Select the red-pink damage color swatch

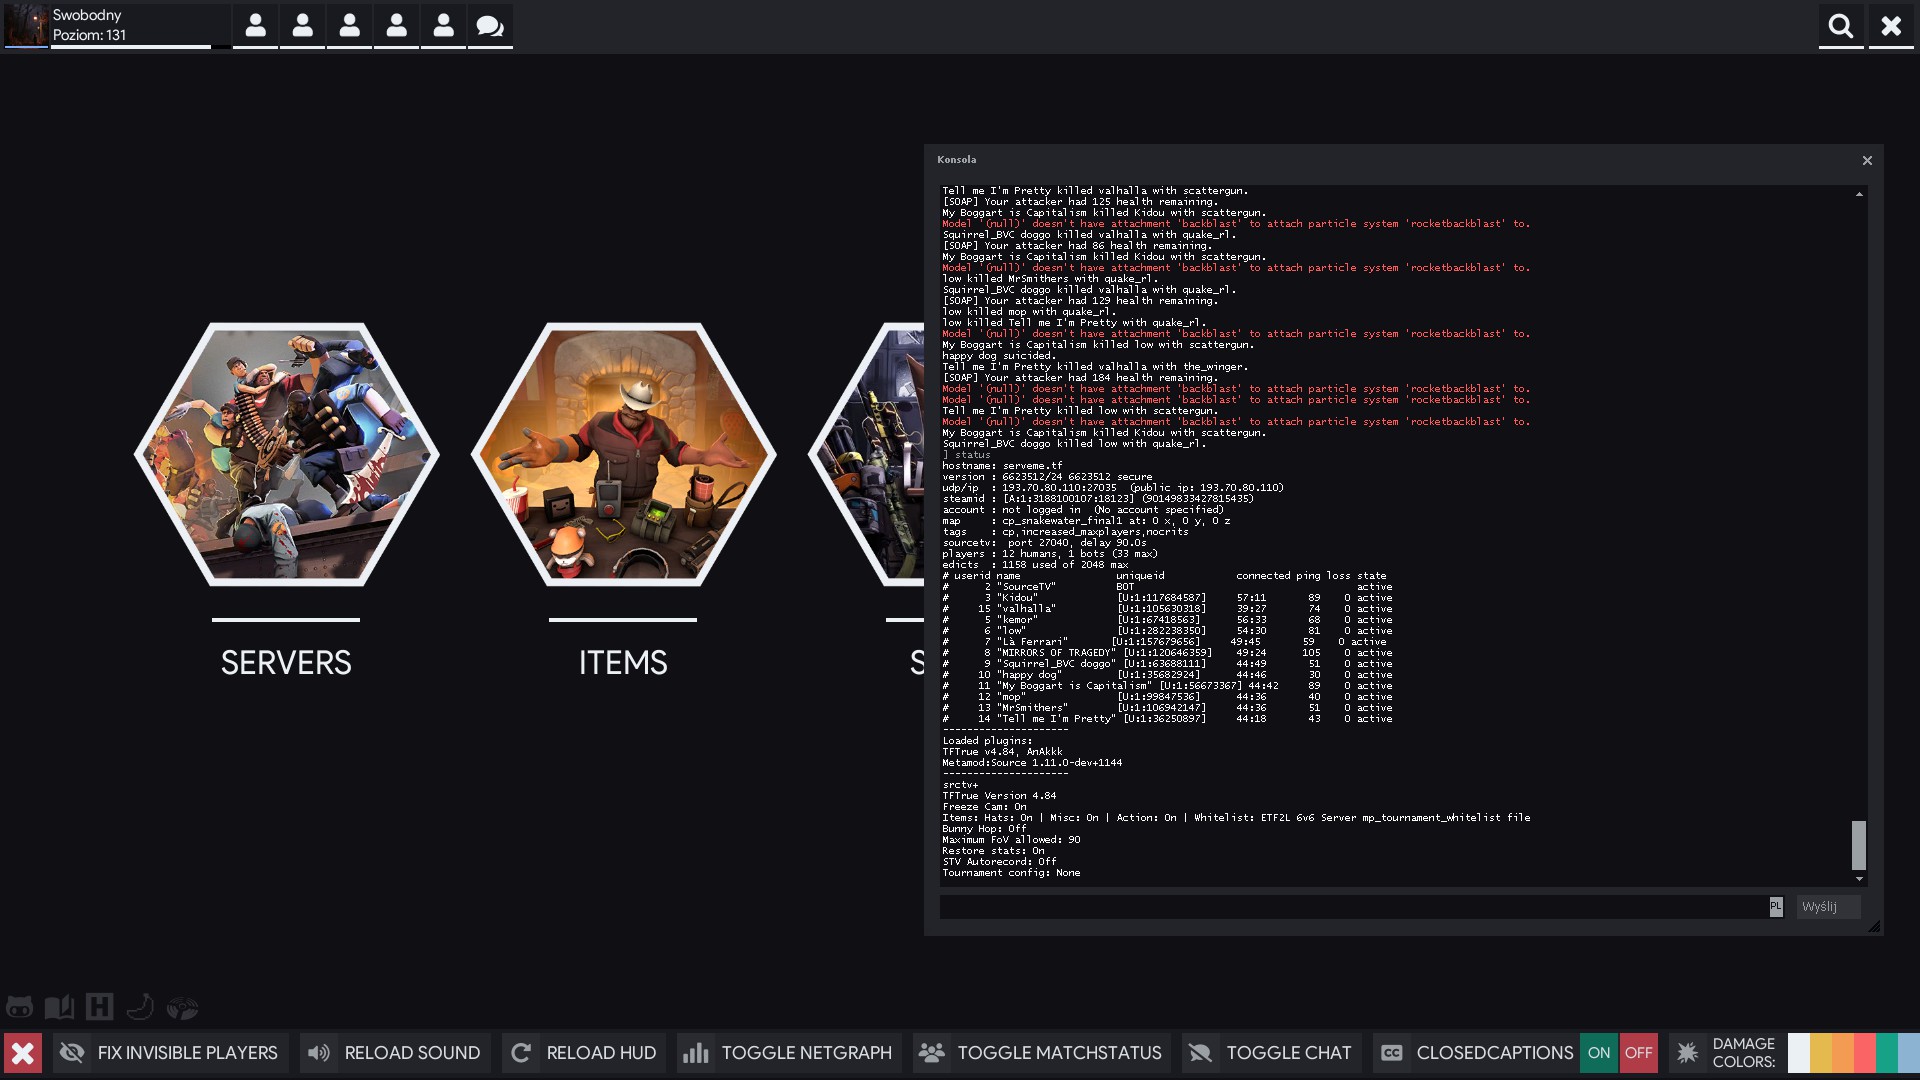[1864, 1053]
